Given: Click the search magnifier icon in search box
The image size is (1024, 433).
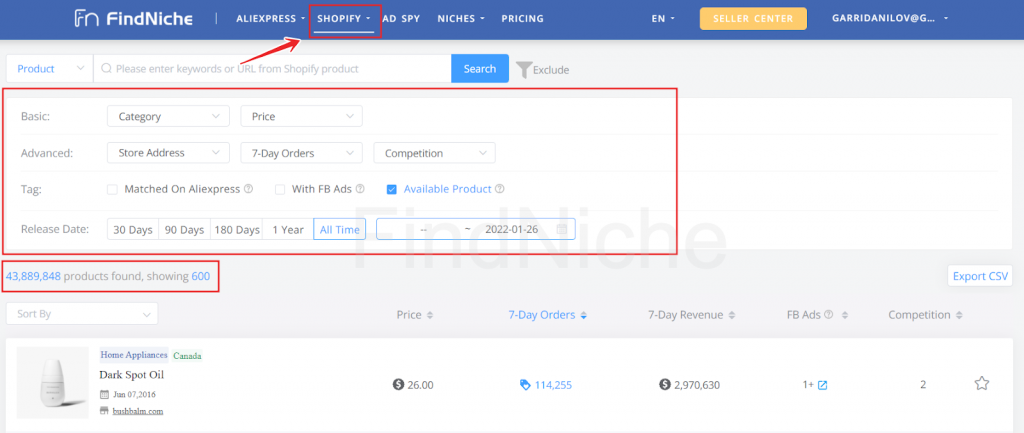Looking at the screenshot, I should point(105,69).
